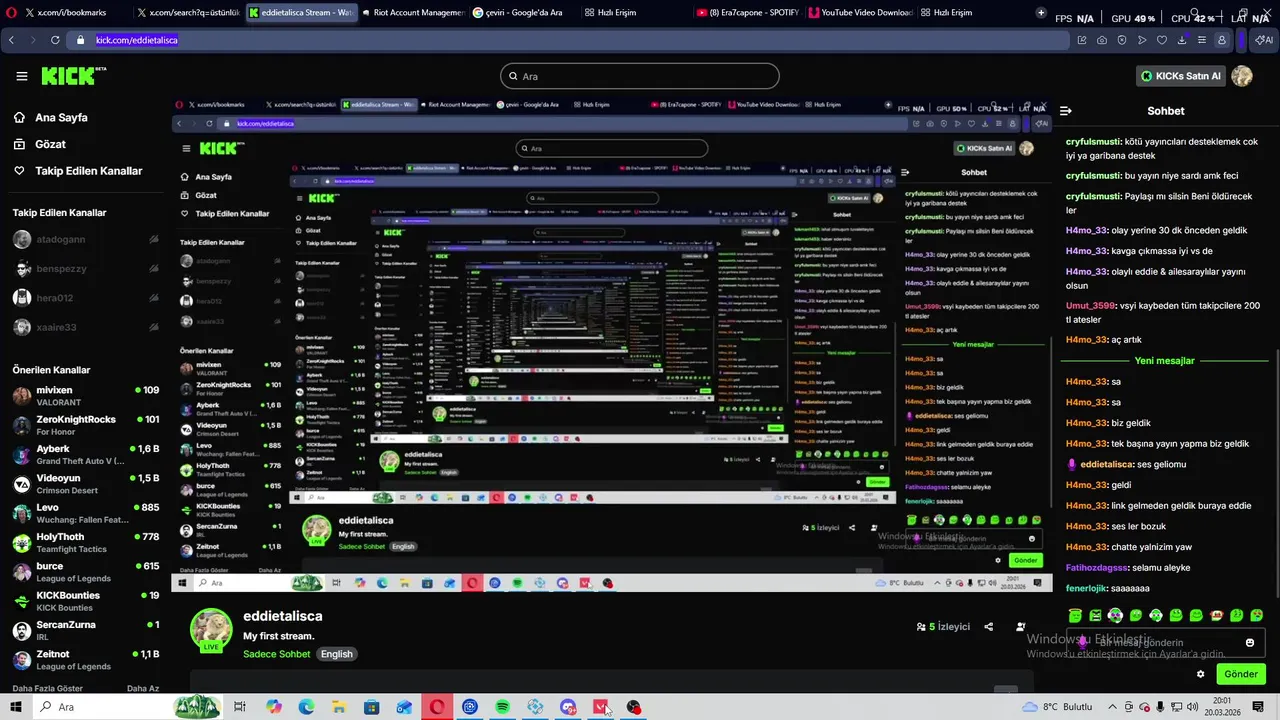This screenshot has height=720, width=1280.
Task: Open Windows Start menu
Action: tap(16, 707)
